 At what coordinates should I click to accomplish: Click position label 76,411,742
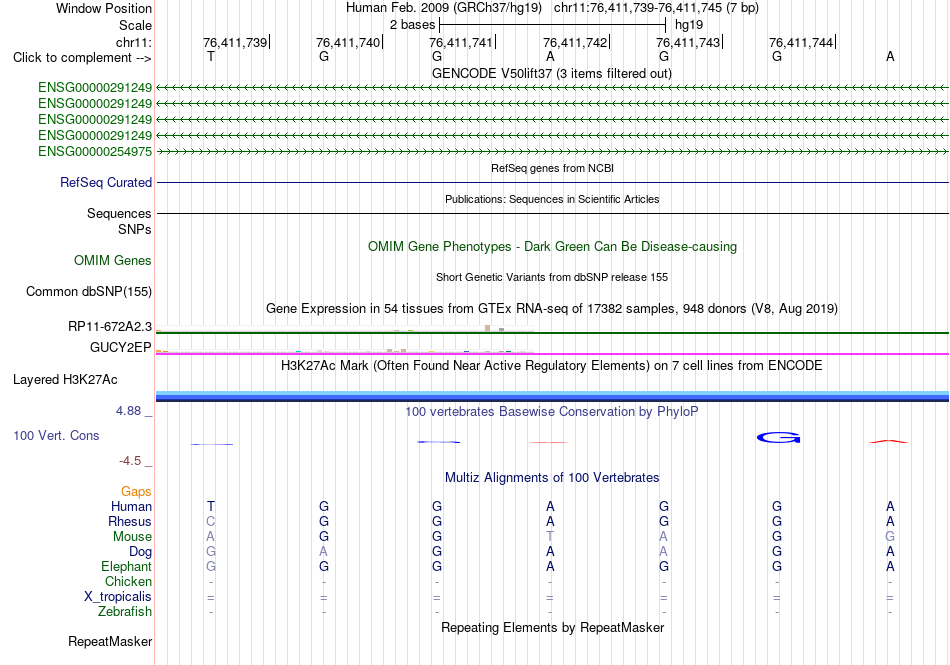pos(576,42)
